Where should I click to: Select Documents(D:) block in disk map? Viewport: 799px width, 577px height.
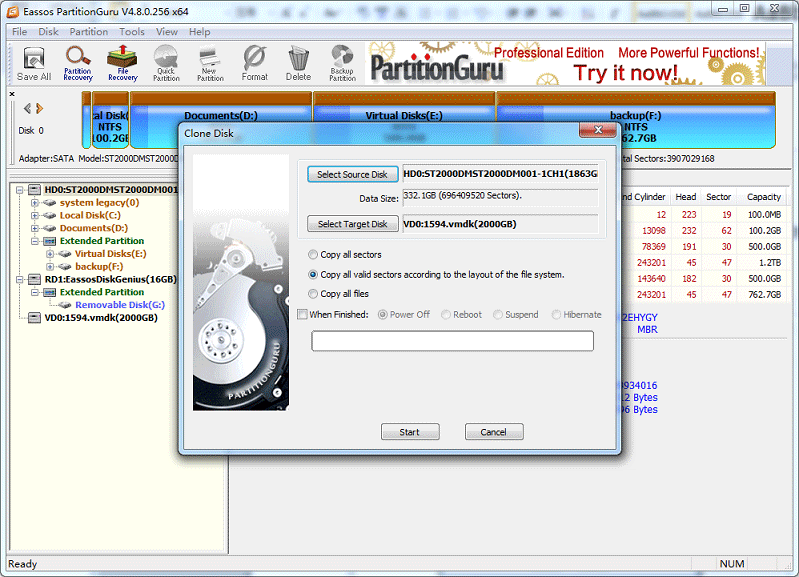pyautogui.click(x=221, y=120)
